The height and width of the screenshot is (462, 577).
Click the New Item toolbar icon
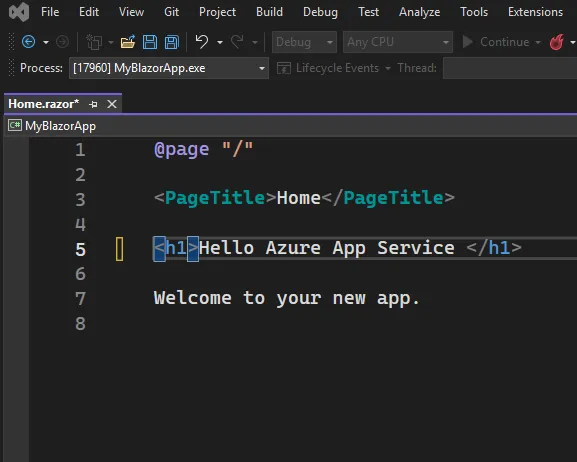click(94, 42)
